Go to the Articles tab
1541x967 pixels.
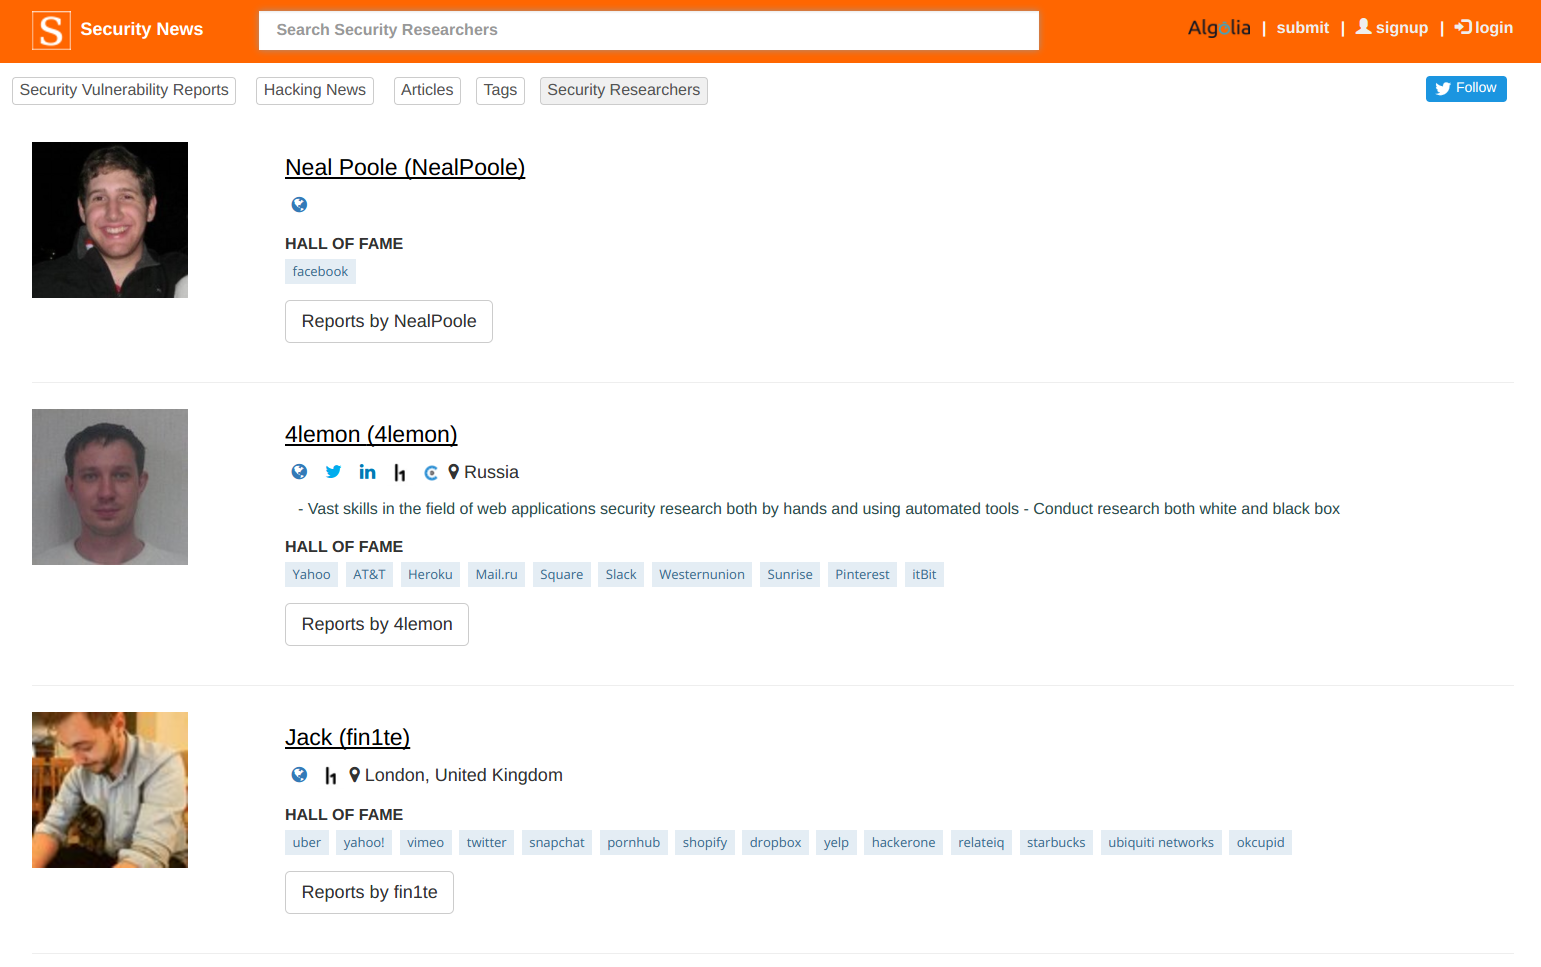(x=427, y=91)
